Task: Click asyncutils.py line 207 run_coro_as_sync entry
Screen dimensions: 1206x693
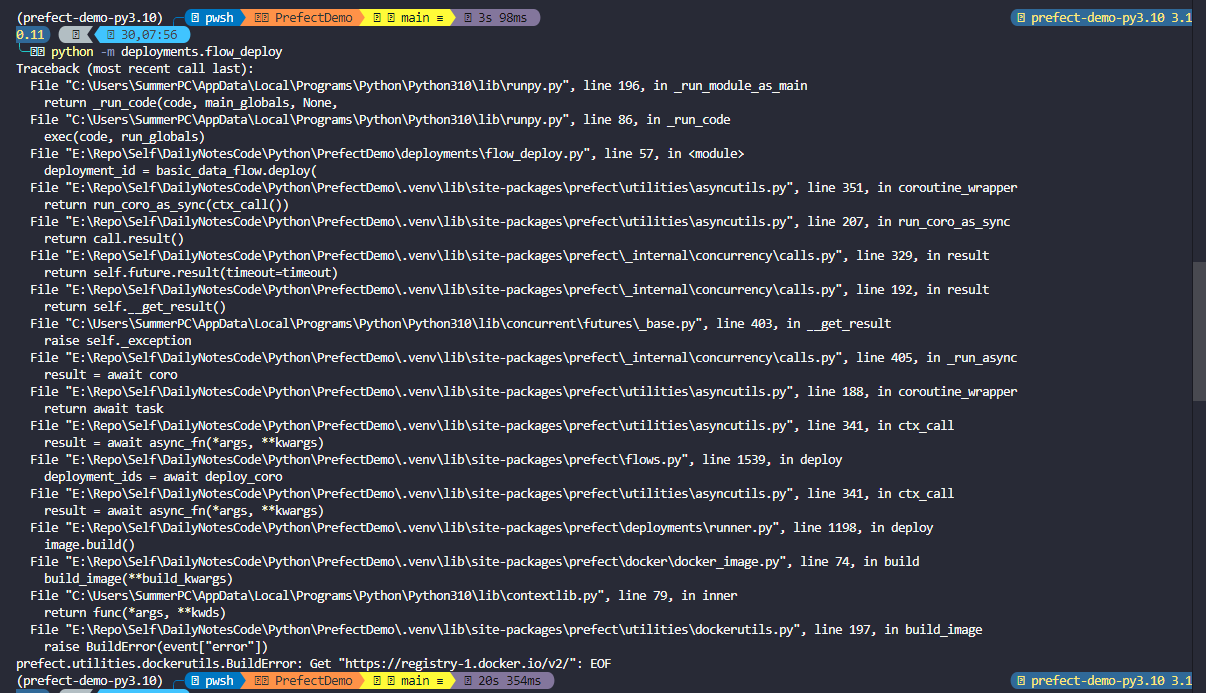Action: tap(520, 221)
